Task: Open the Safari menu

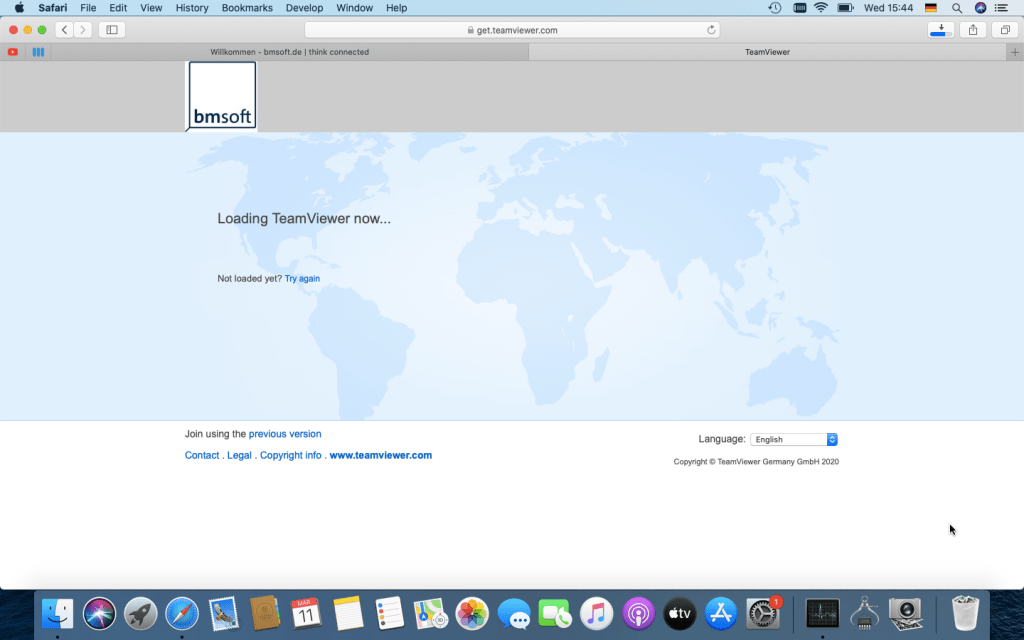Action: (52, 8)
